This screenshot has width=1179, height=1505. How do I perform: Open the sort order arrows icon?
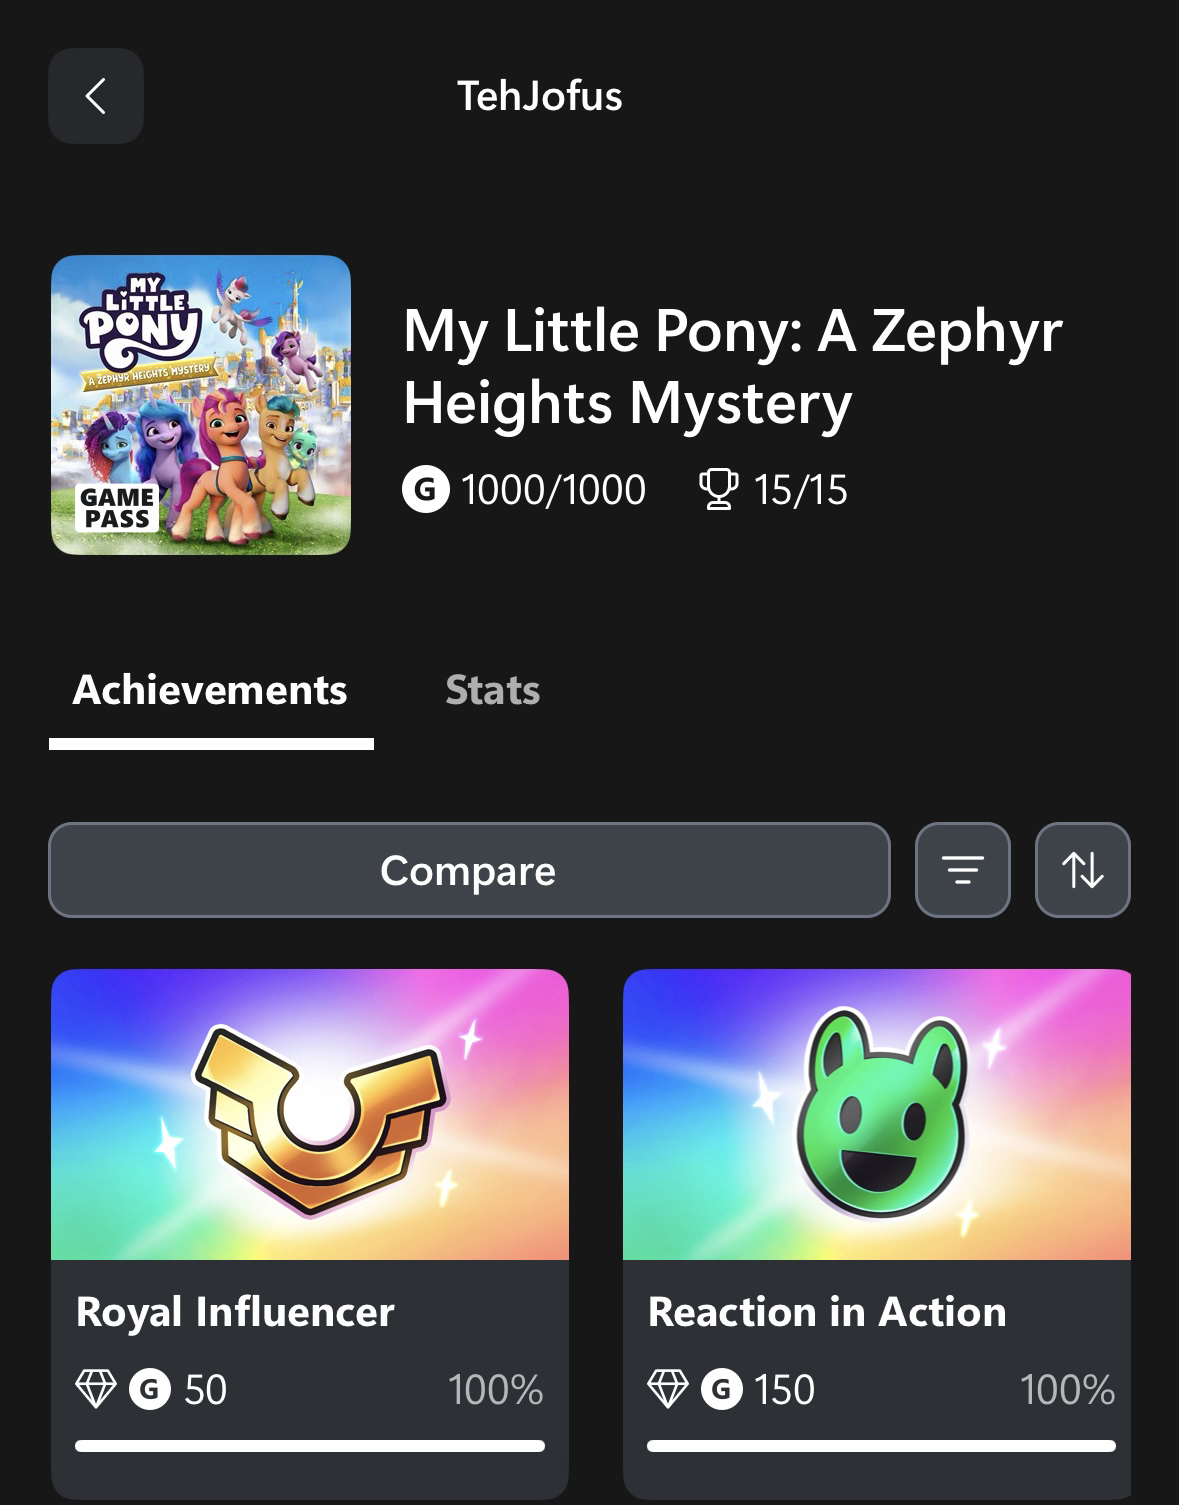click(1082, 870)
